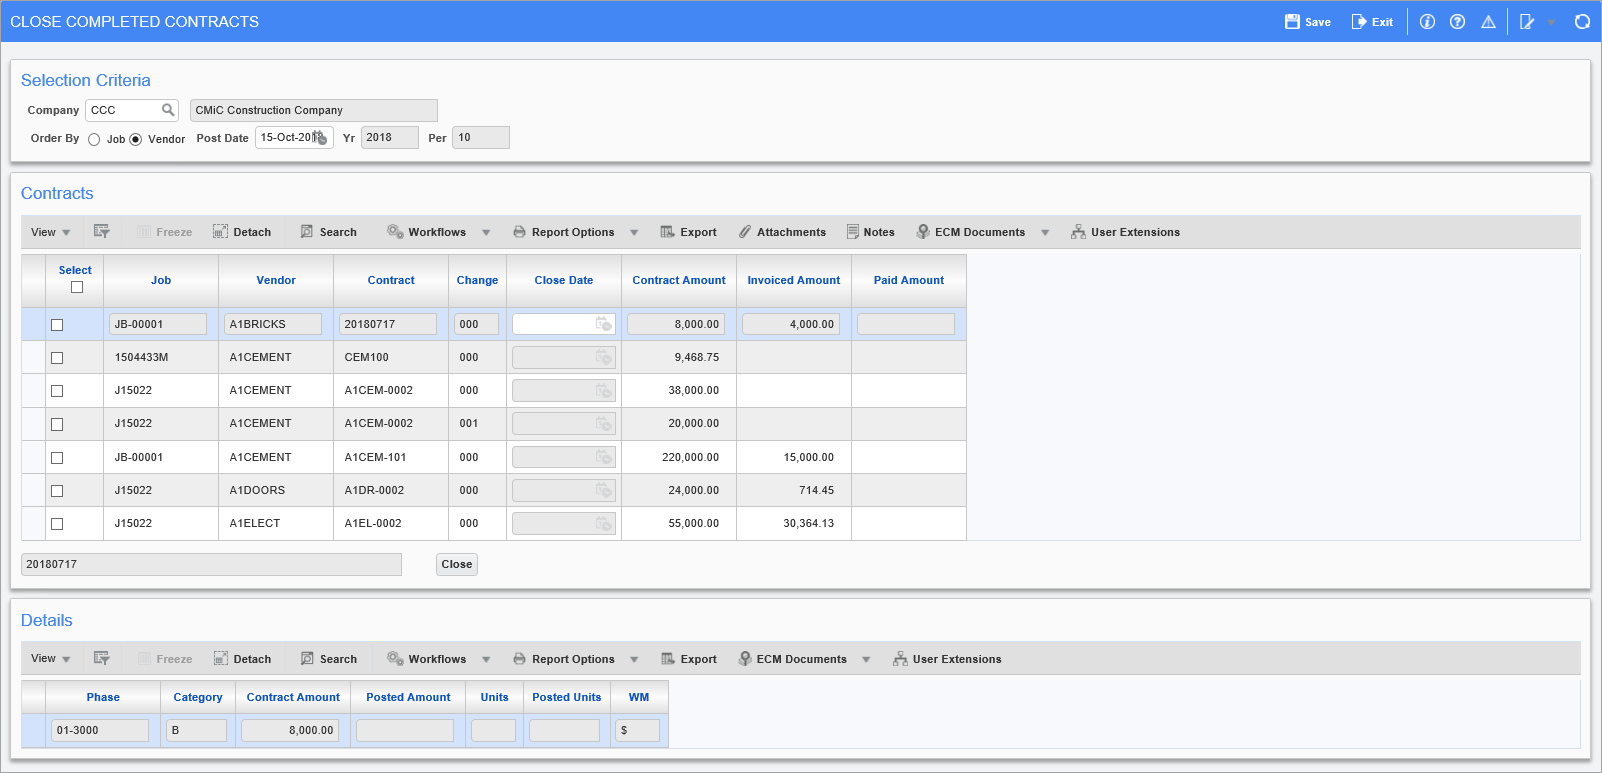Click the refresh icon in top bar
1602x773 pixels.
click(x=1582, y=22)
